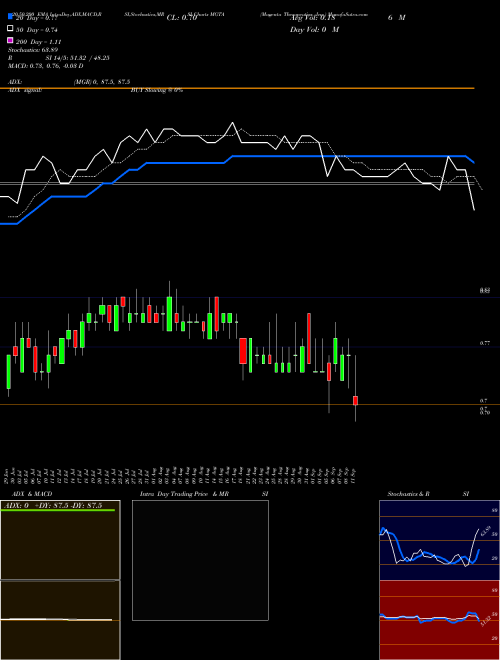The image size is (500, 660).
Task: Click the 'Stochastics: 63.89' reading
Action: pos(33,50)
